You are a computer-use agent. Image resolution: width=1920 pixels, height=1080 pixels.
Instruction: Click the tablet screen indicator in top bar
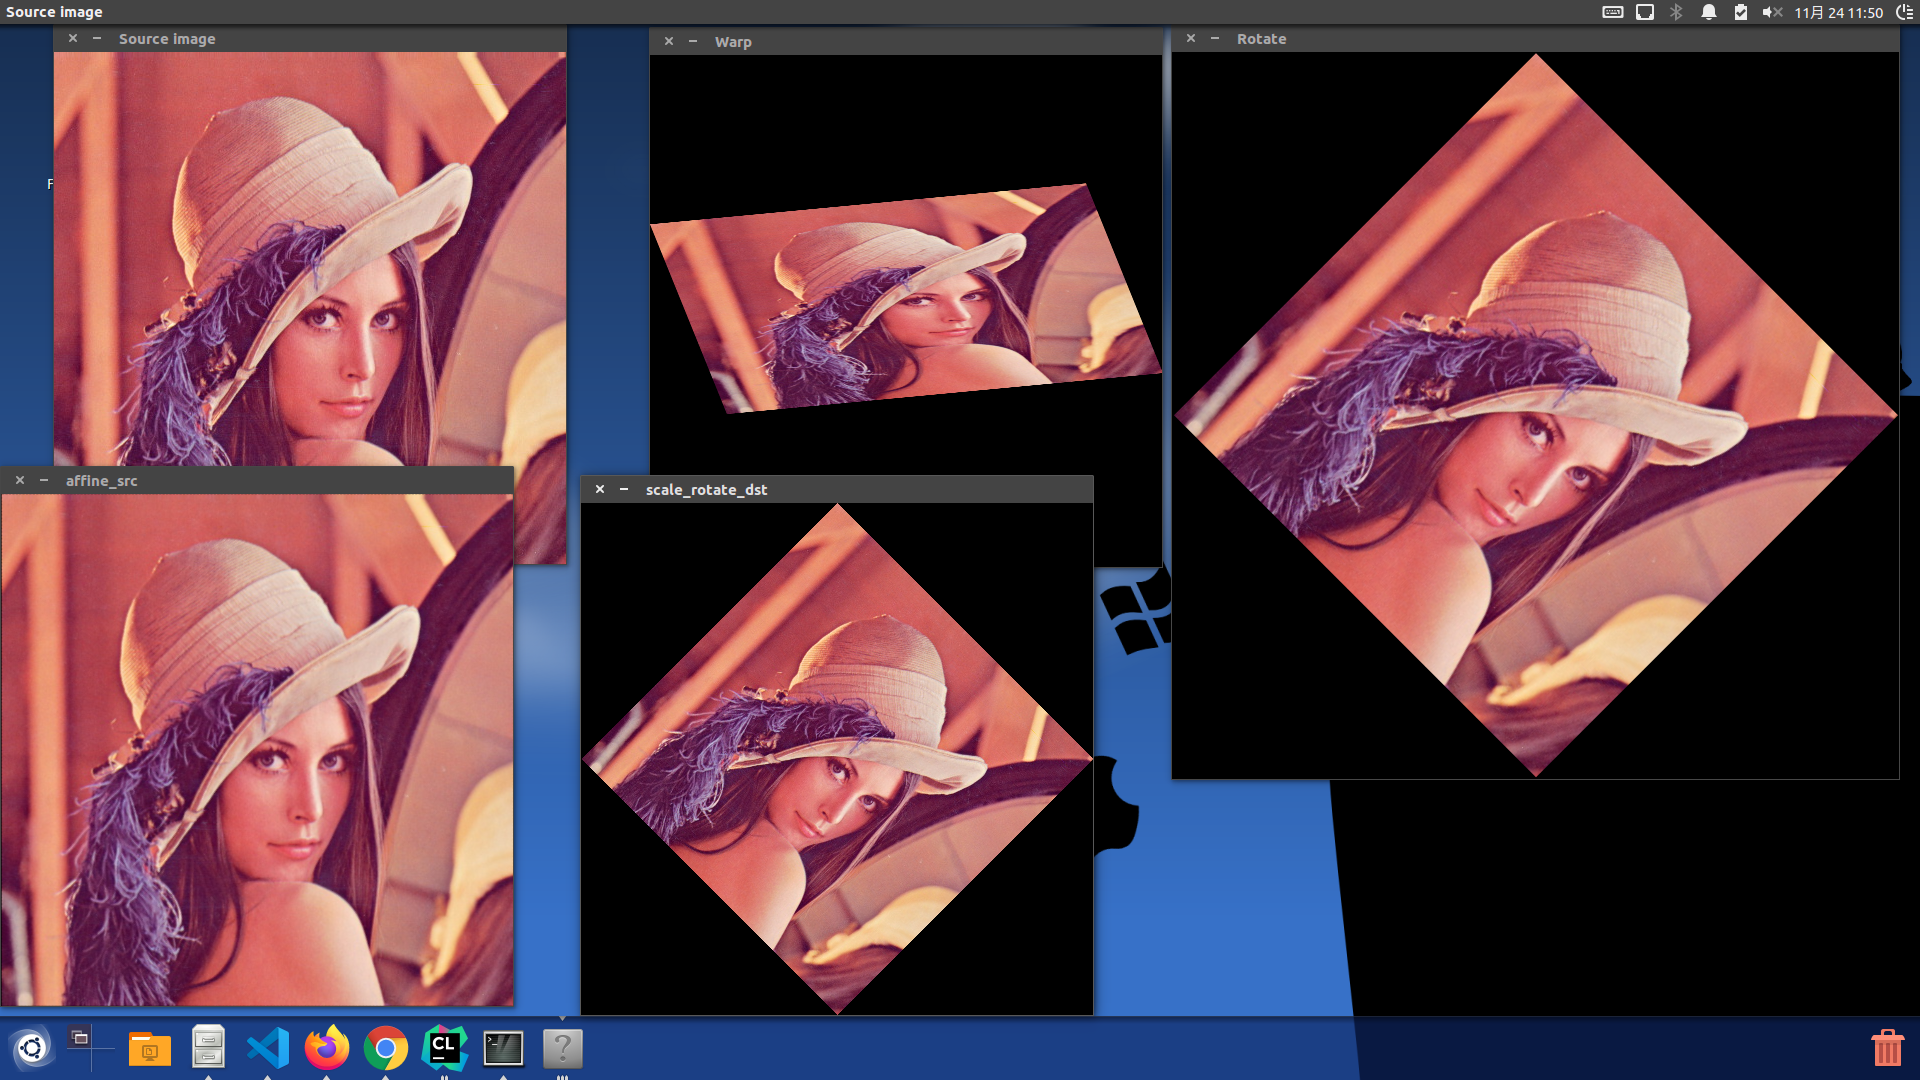coord(1644,12)
